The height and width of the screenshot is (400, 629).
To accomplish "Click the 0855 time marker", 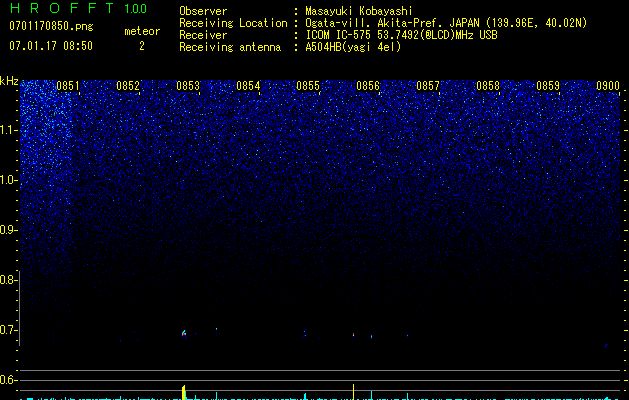I will 308,86.
